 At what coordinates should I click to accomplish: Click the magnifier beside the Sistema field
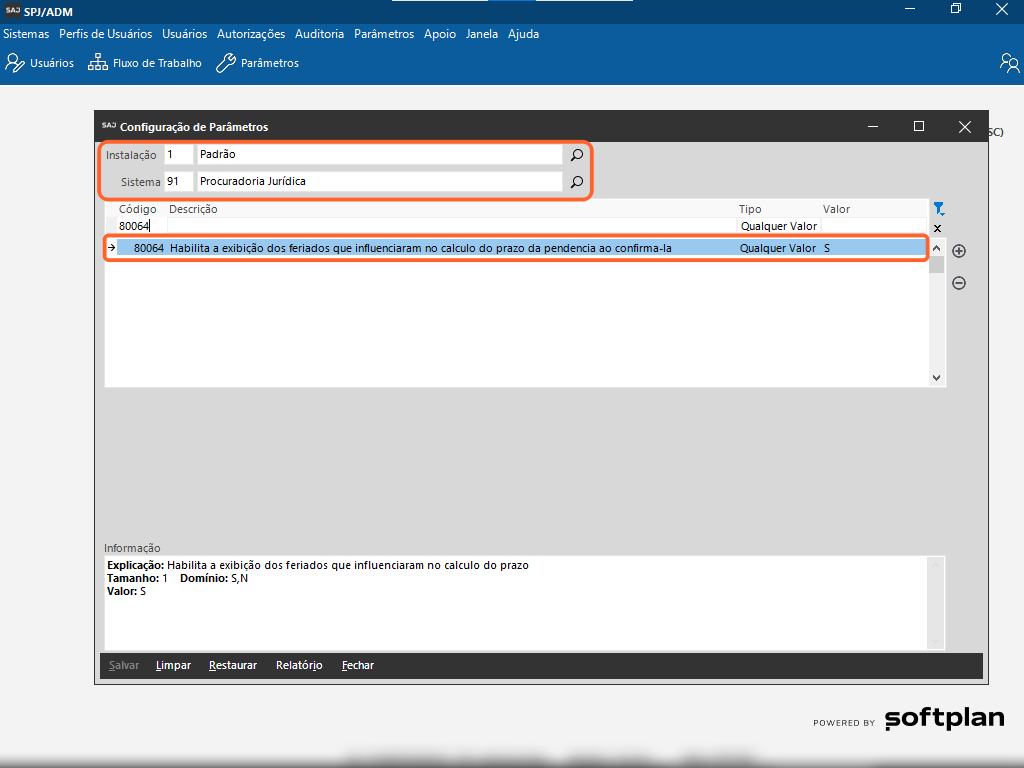(576, 182)
